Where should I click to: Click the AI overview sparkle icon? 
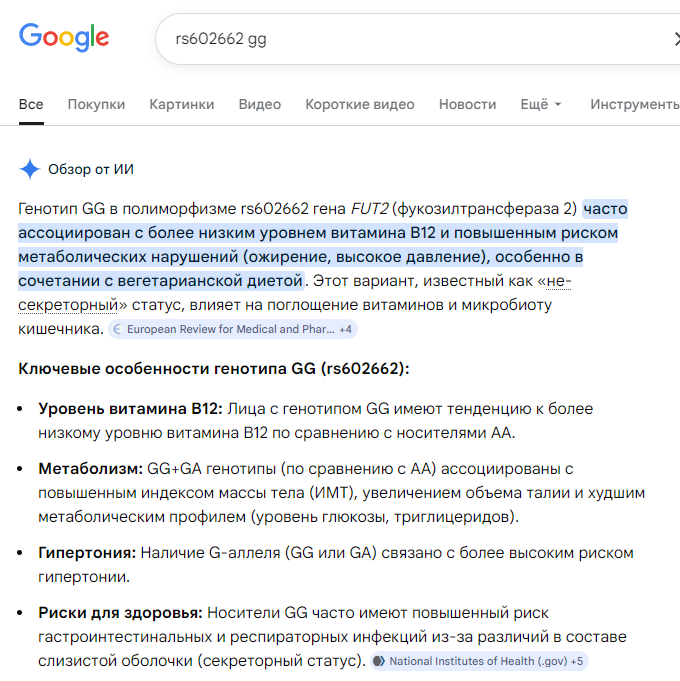30,169
